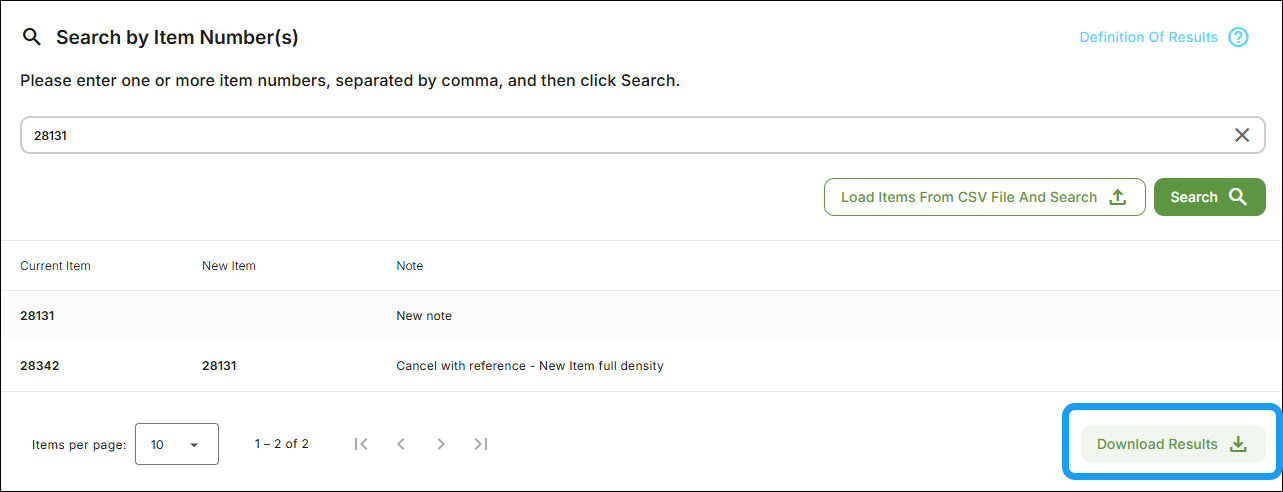
Task: Go to the first page of results
Action: [361, 444]
